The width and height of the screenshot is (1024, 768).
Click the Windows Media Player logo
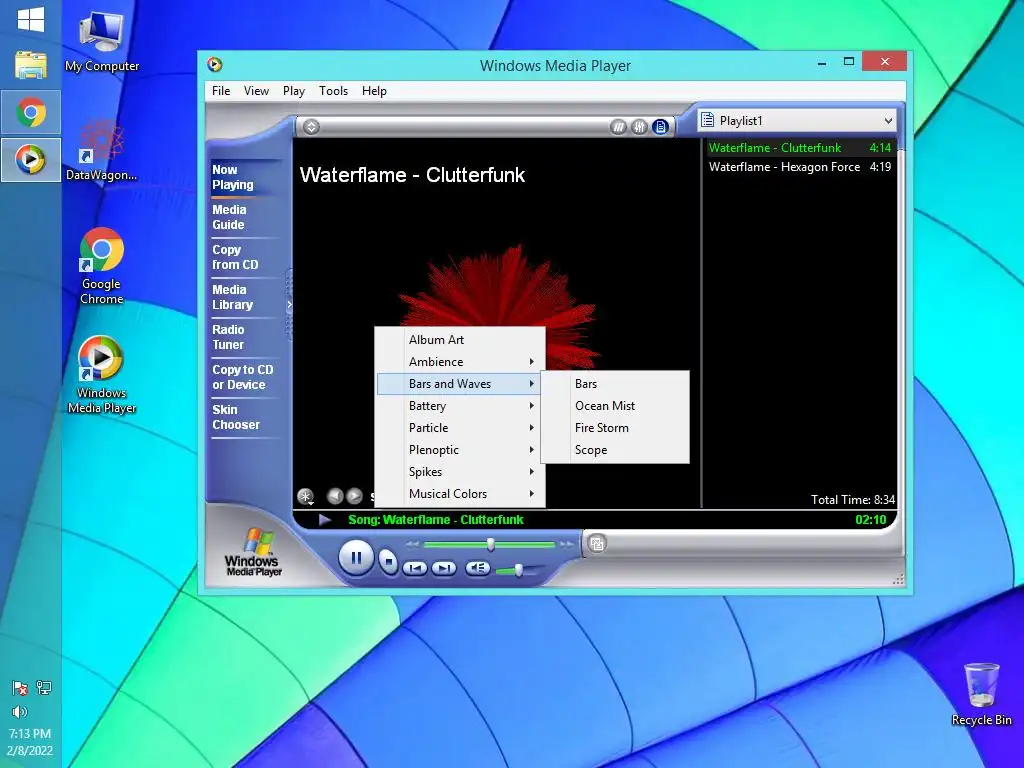(x=253, y=552)
